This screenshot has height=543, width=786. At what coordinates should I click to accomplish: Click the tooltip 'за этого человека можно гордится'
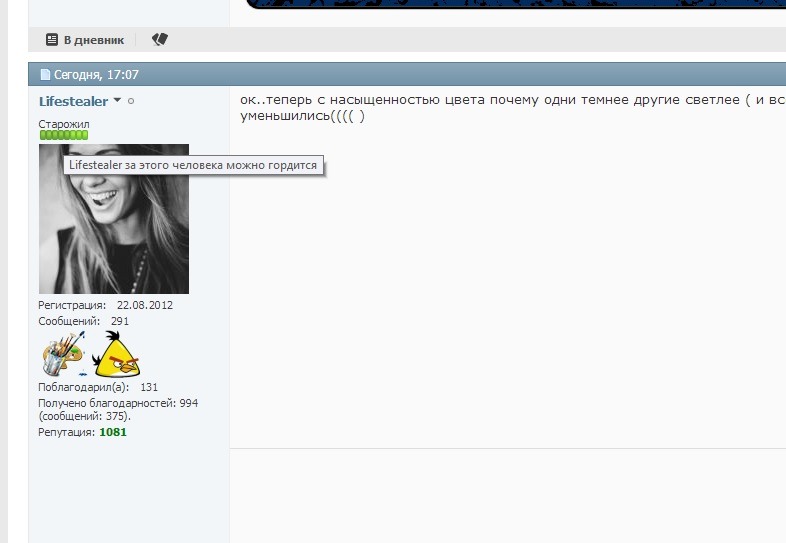pyautogui.click(x=193, y=165)
